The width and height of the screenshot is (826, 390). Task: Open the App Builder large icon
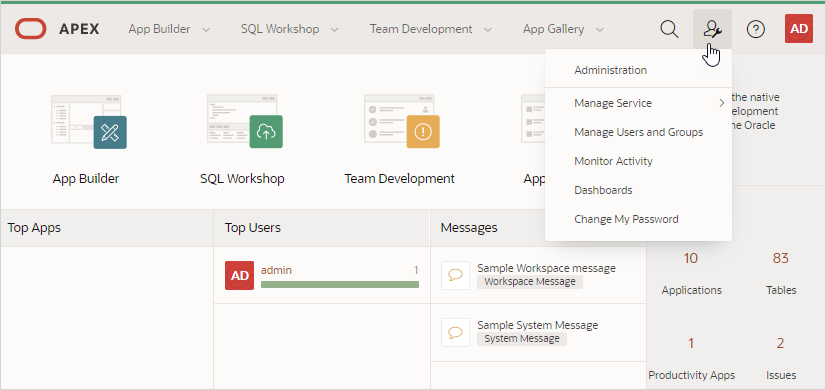point(88,122)
